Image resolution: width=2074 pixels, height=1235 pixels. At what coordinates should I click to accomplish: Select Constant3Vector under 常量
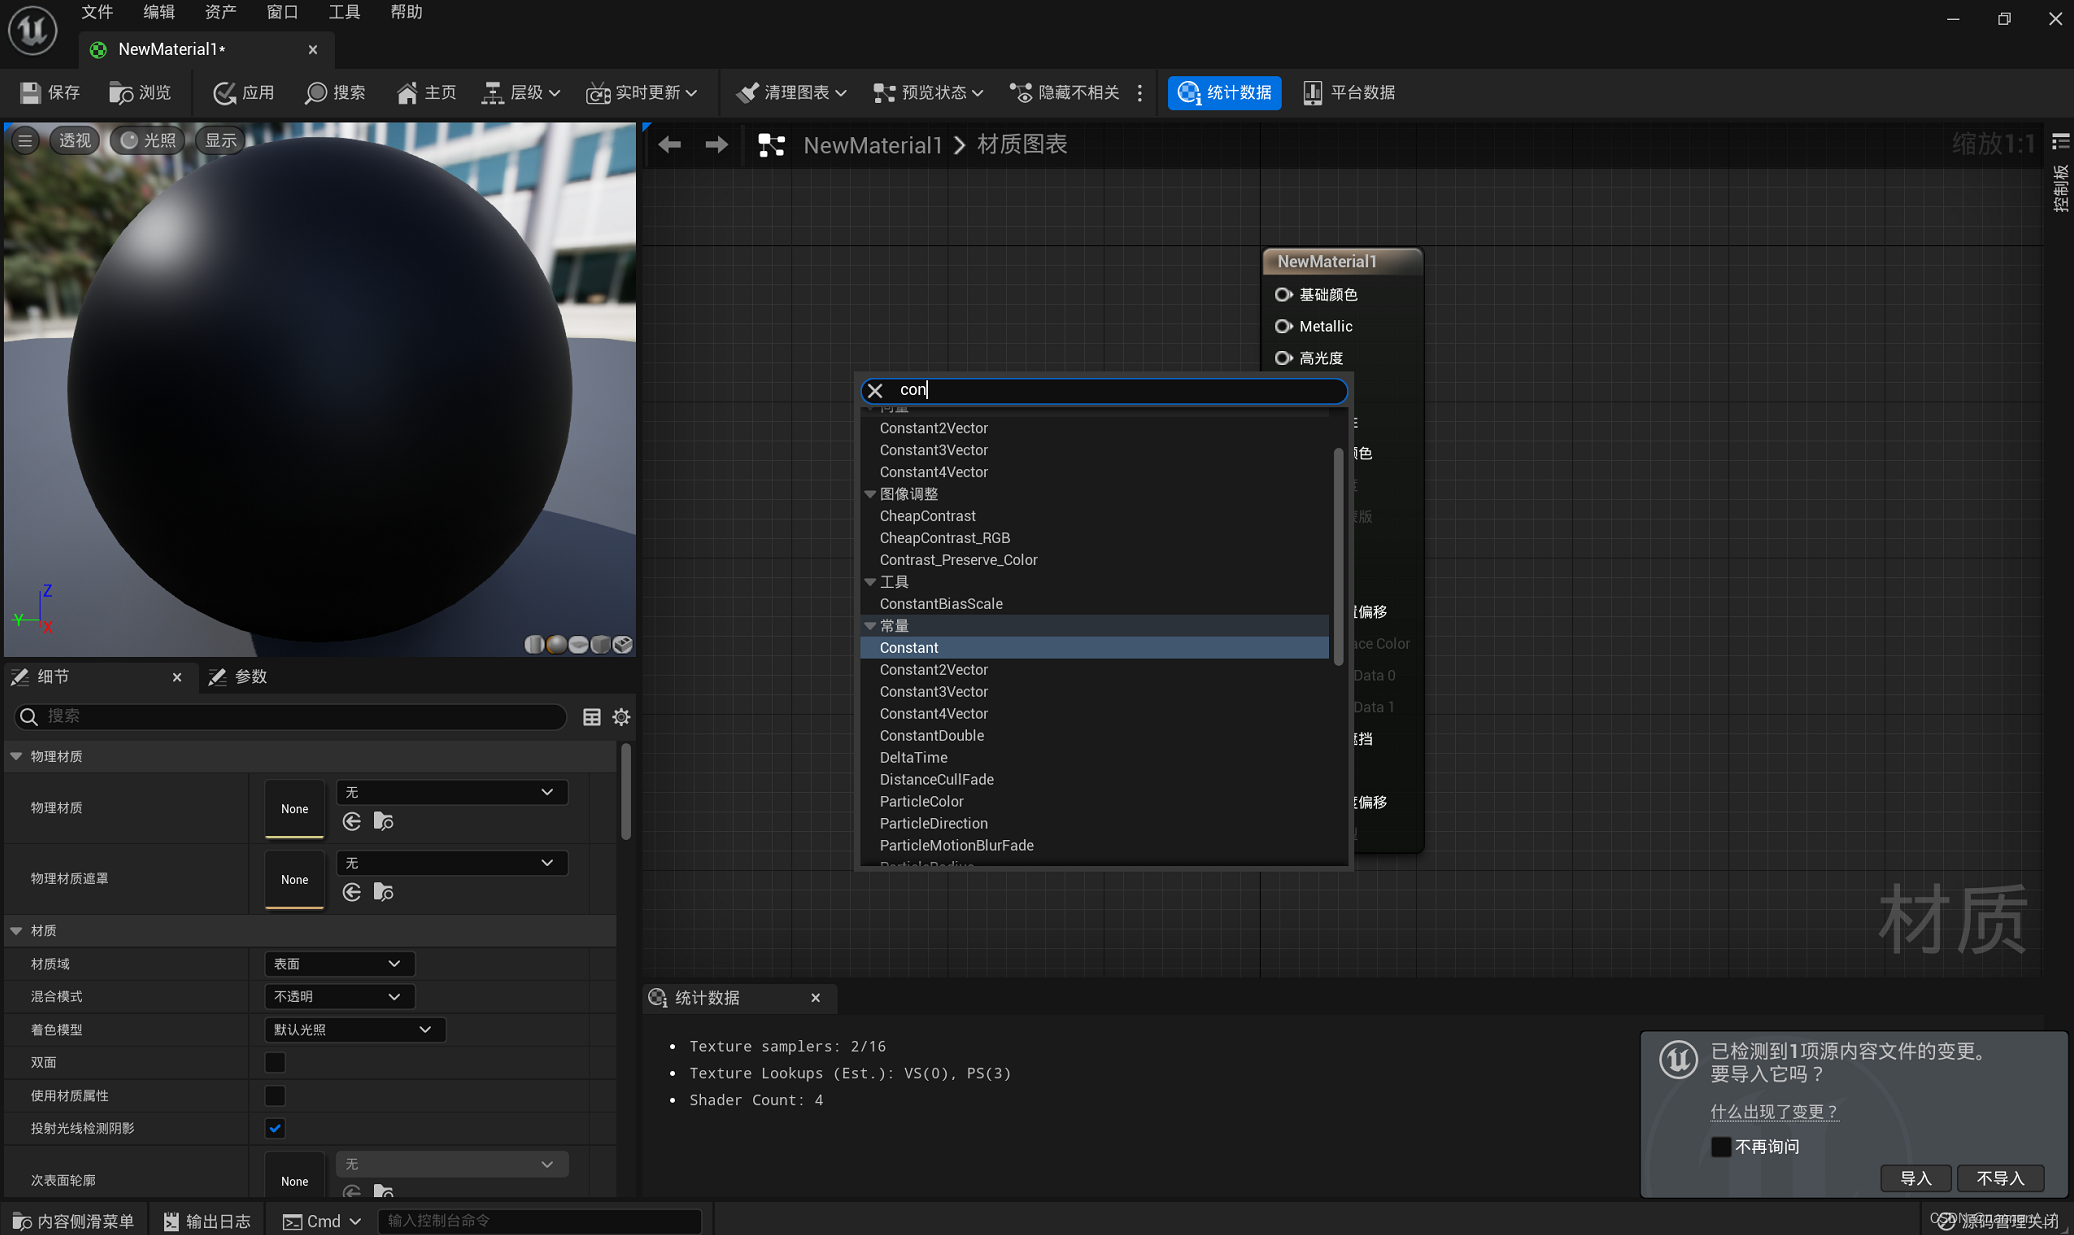point(933,692)
